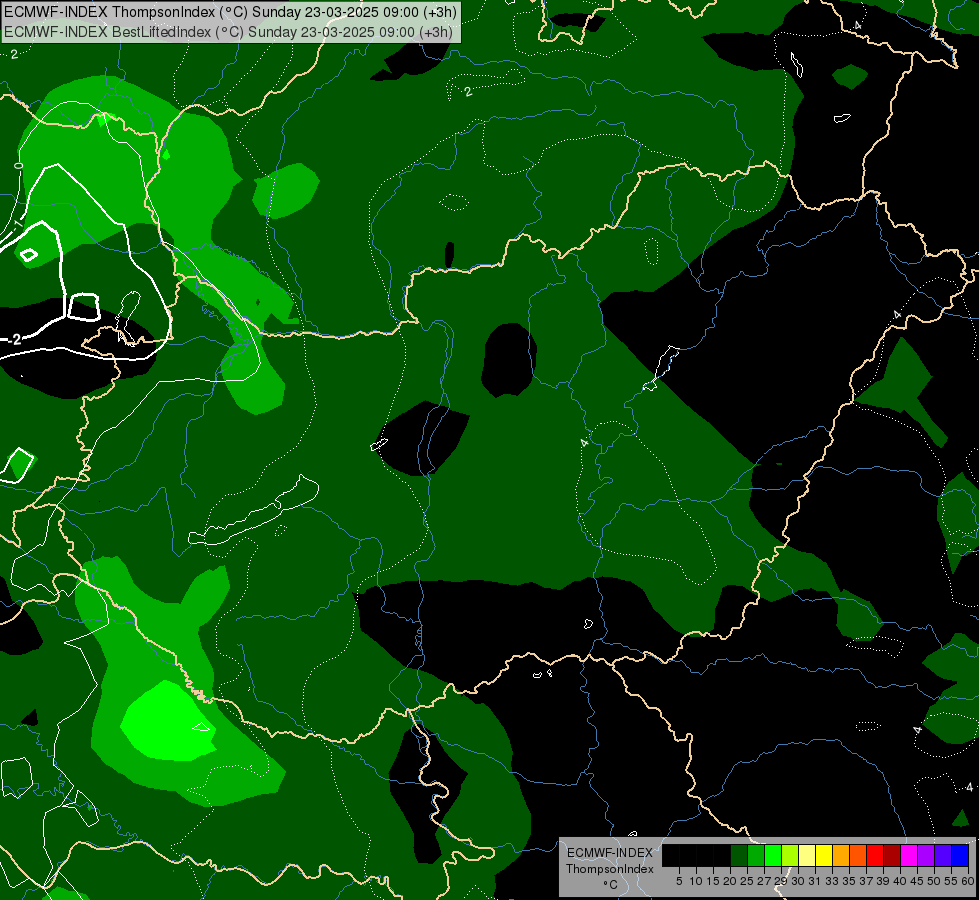Click legend tick label 50
The height and width of the screenshot is (900, 979).
click(x=934, y=881)
